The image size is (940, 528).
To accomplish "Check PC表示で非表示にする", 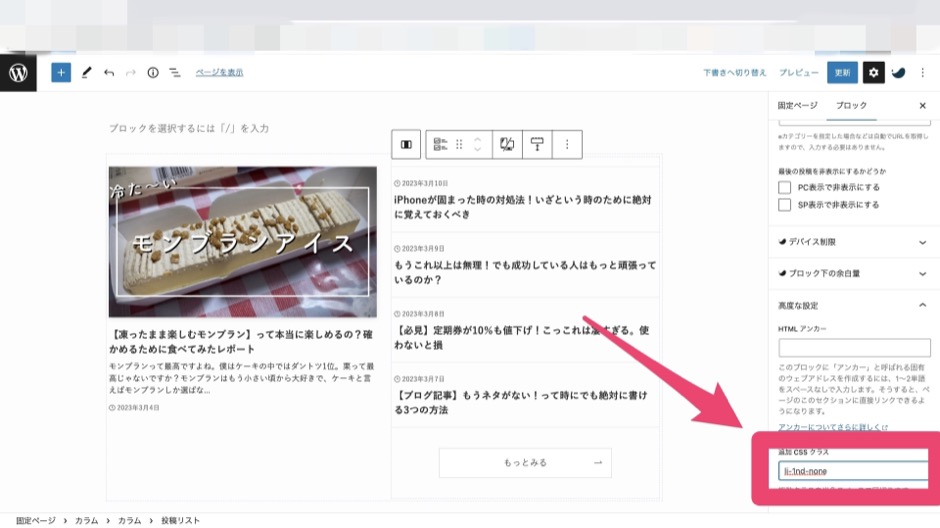I will point(784,188).
